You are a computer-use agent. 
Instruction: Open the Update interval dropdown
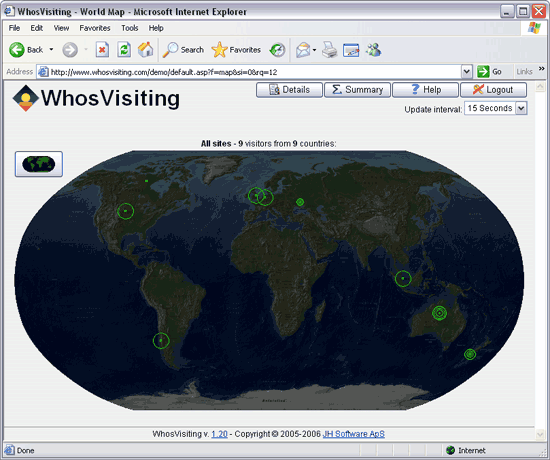495,108
